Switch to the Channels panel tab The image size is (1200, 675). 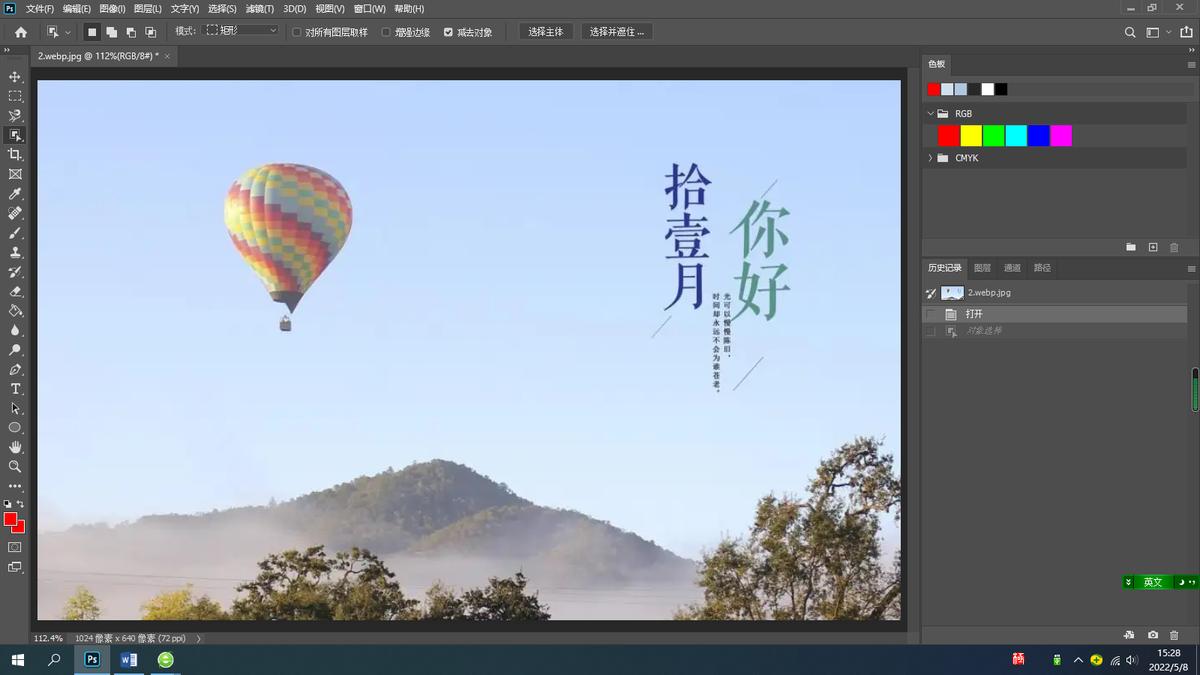(1011, 267)
